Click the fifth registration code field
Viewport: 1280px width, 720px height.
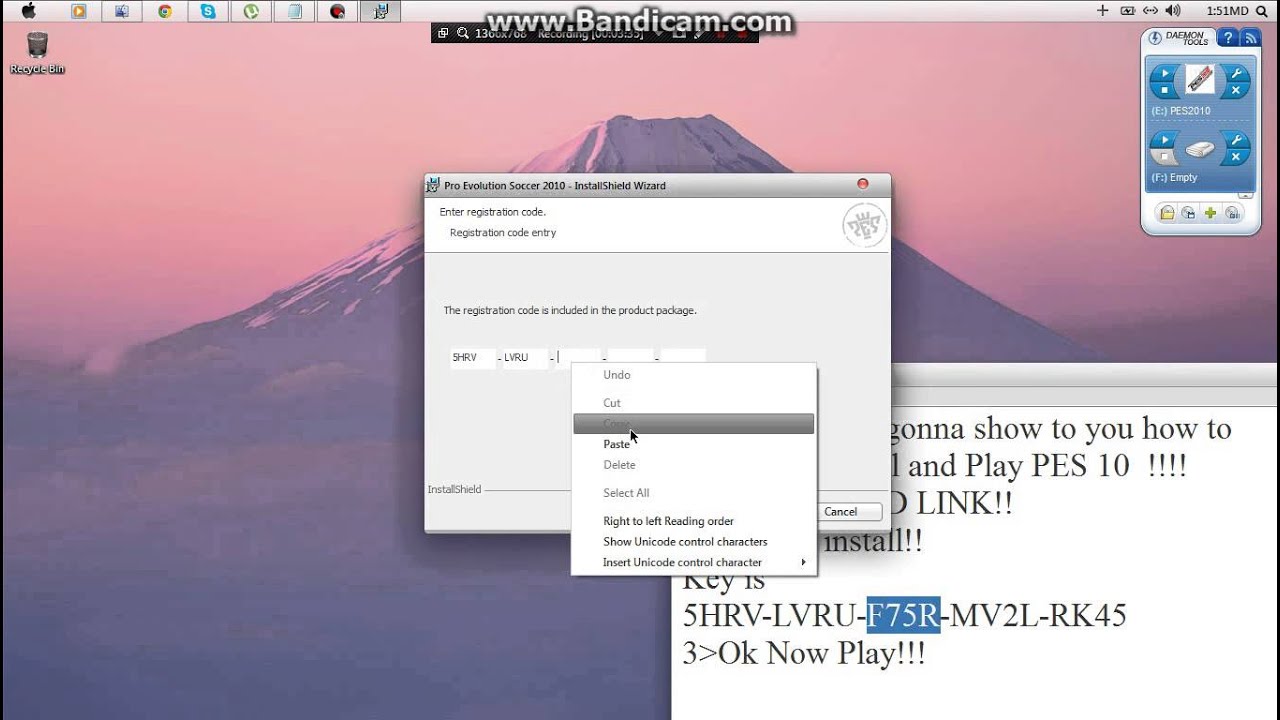[683, 357]
